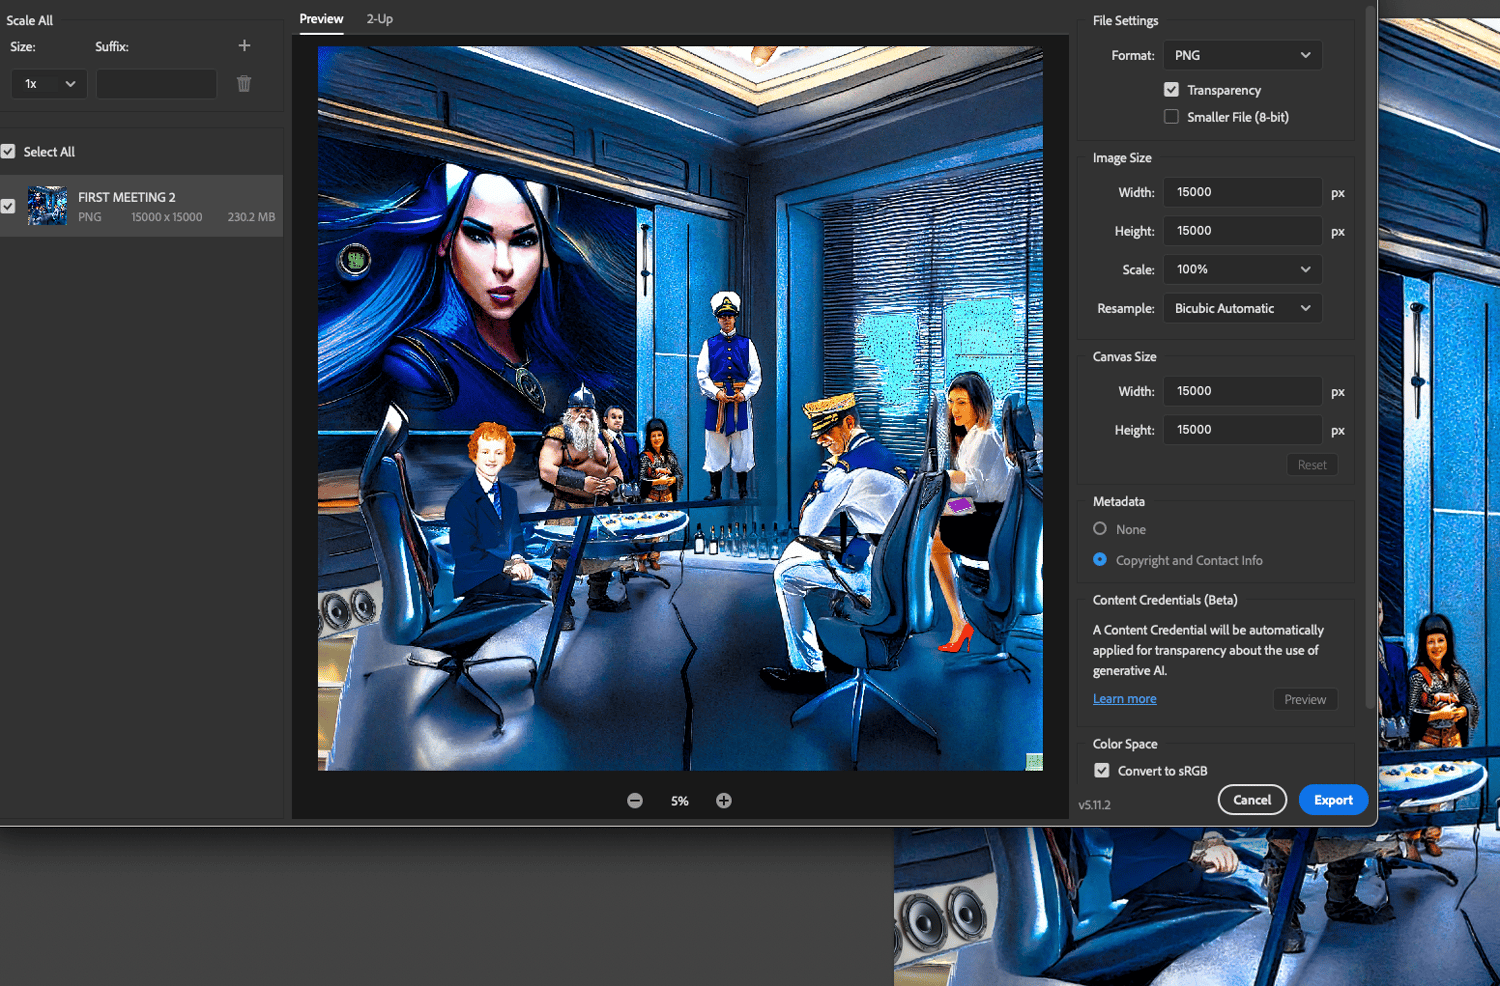Uncheck the FIRST MEETING 2 asset checkbox
Viewport: 1500px width, 986px height.
(8, 206)
